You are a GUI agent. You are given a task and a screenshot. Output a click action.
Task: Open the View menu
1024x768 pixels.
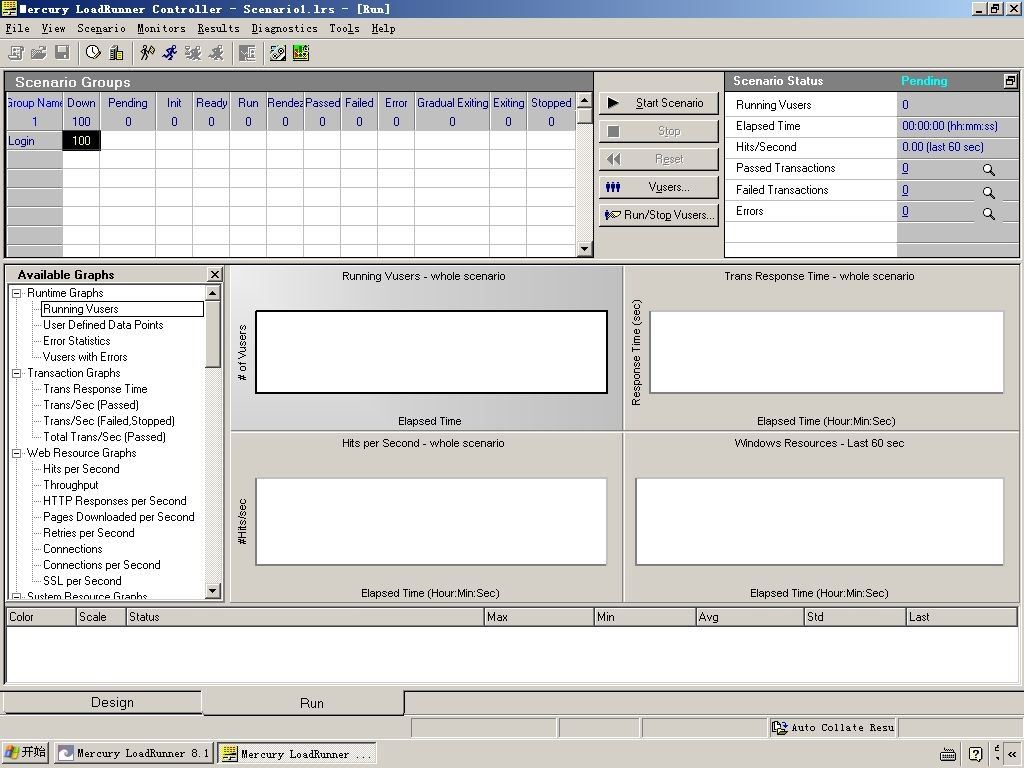(x=54, y=28)
